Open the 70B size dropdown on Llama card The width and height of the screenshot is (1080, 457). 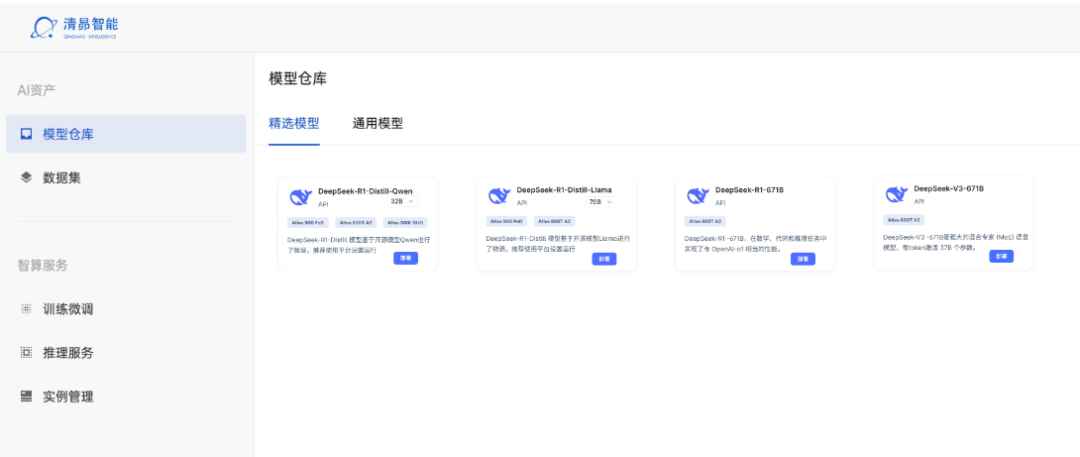click(601, 202)
